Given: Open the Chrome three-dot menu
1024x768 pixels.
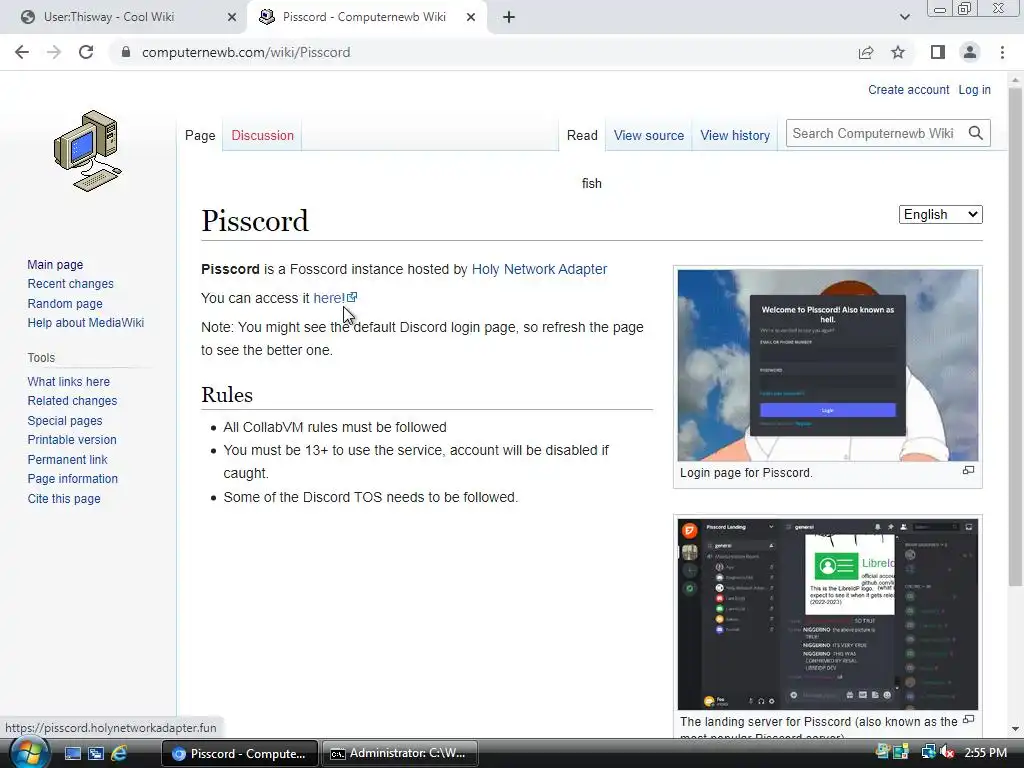Looking at the screenshot, I should click(x=1002, y=52).
